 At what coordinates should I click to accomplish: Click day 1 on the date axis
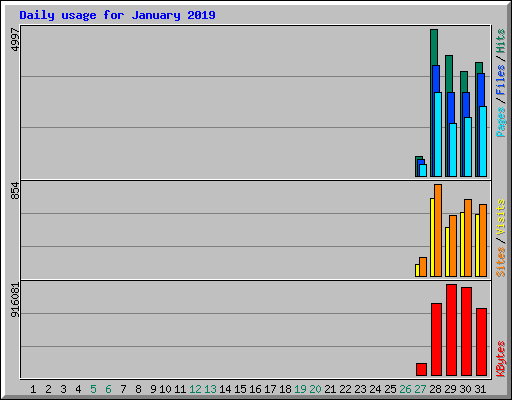(33, 389)
